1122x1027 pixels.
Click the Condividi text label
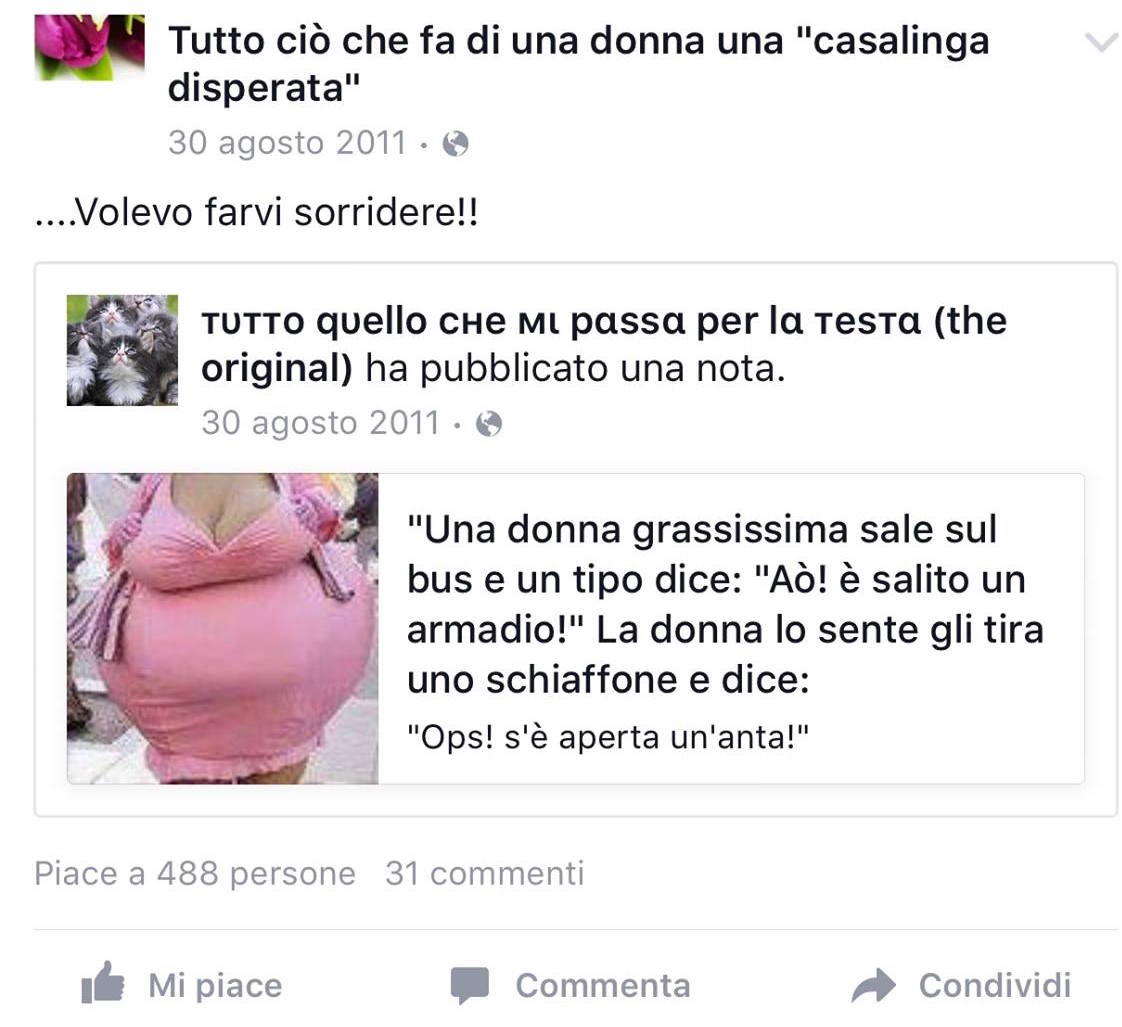click(x=995, y=985)
